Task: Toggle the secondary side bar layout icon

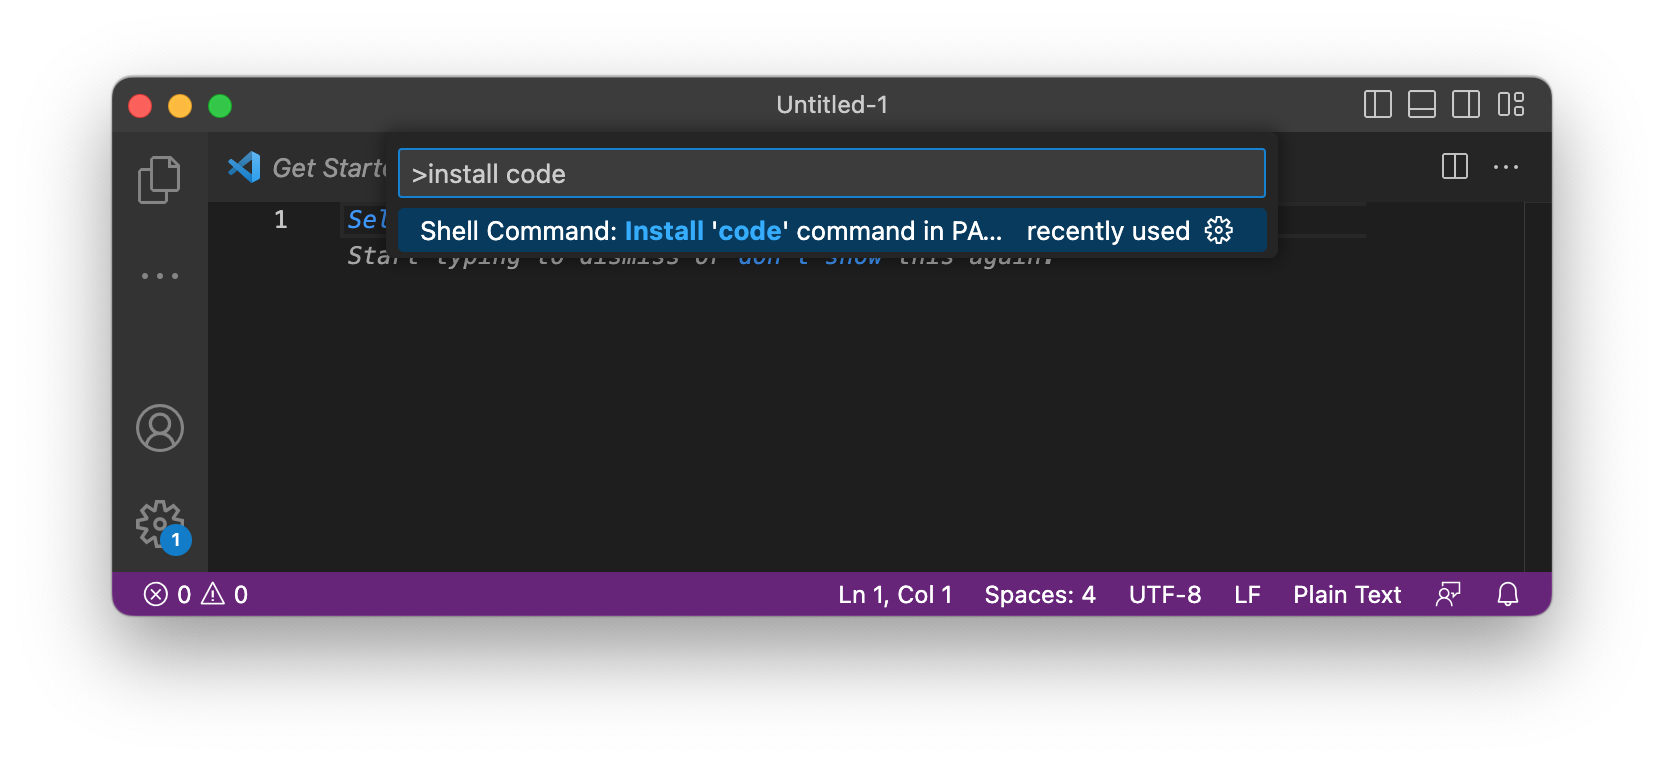Action: point(1465,104)
